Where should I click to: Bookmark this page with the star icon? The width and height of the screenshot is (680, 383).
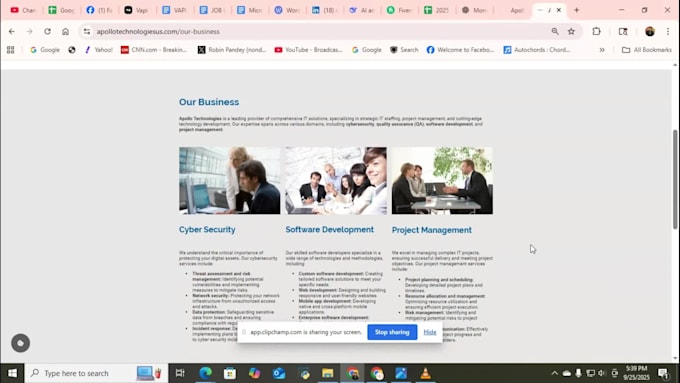click(x=571, y=31)
